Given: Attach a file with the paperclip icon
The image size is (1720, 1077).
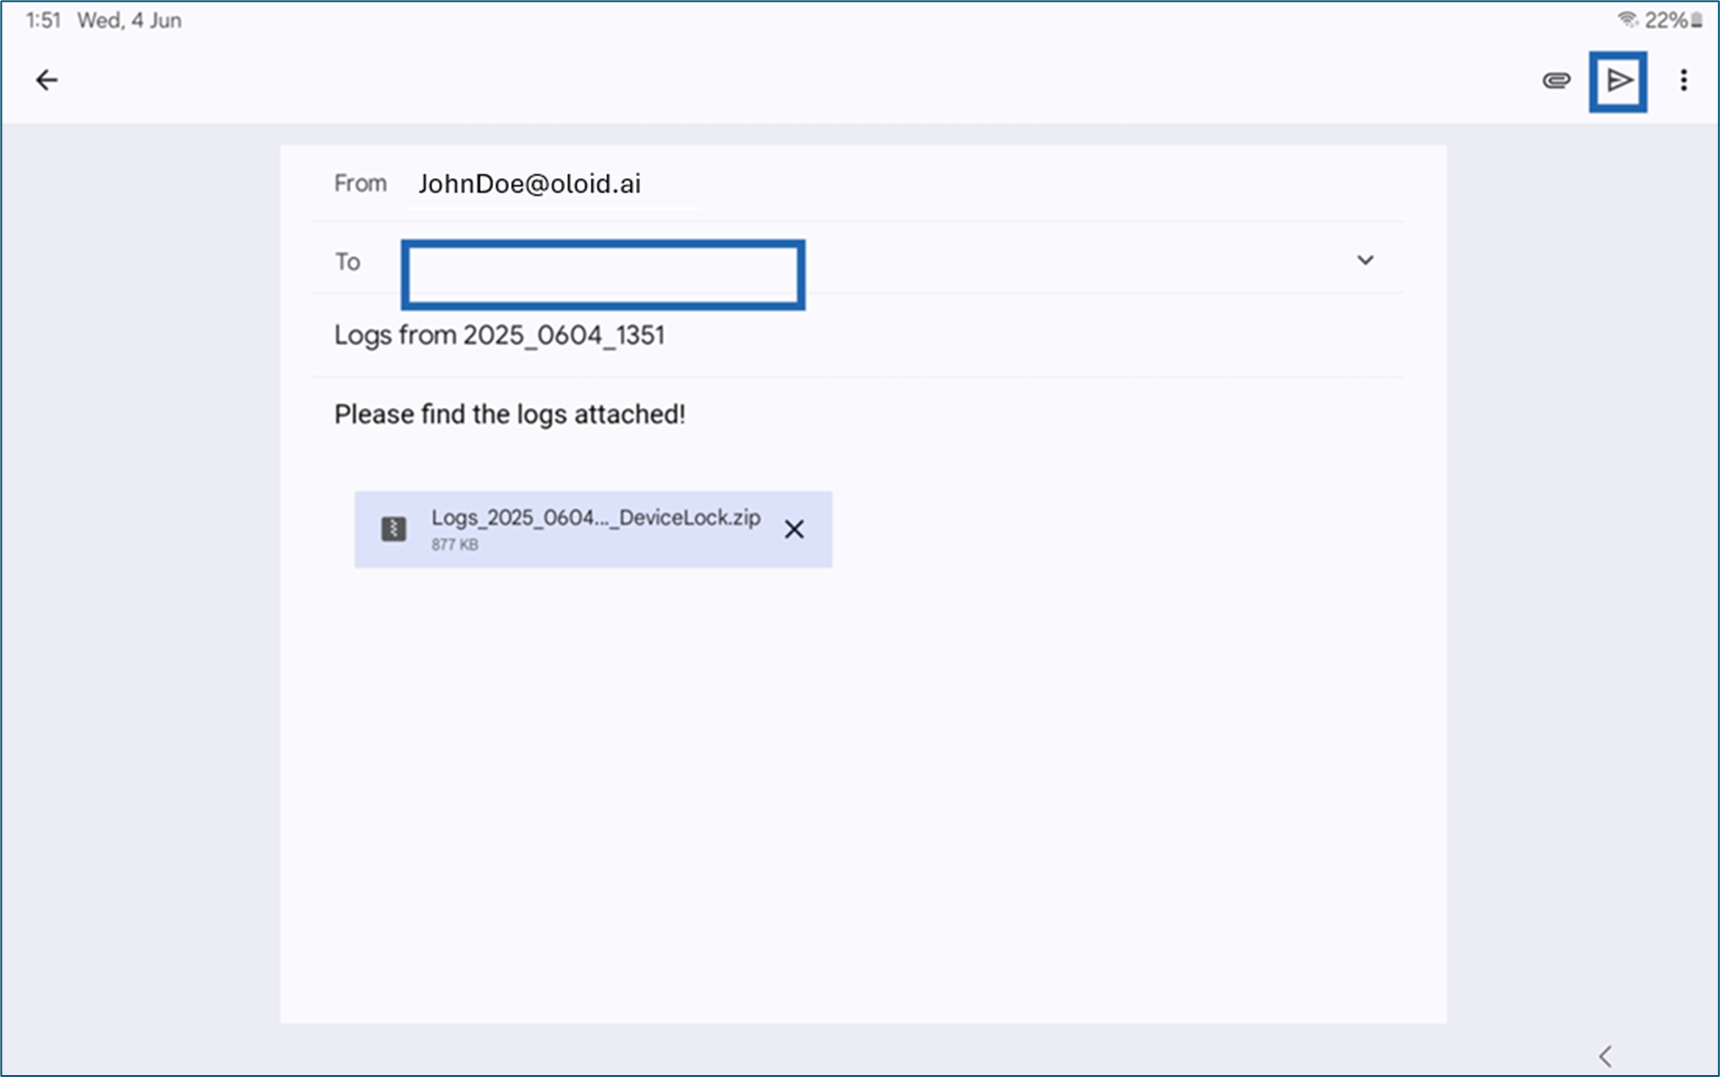Looking at the screenshot, I should click(1556, 80).
